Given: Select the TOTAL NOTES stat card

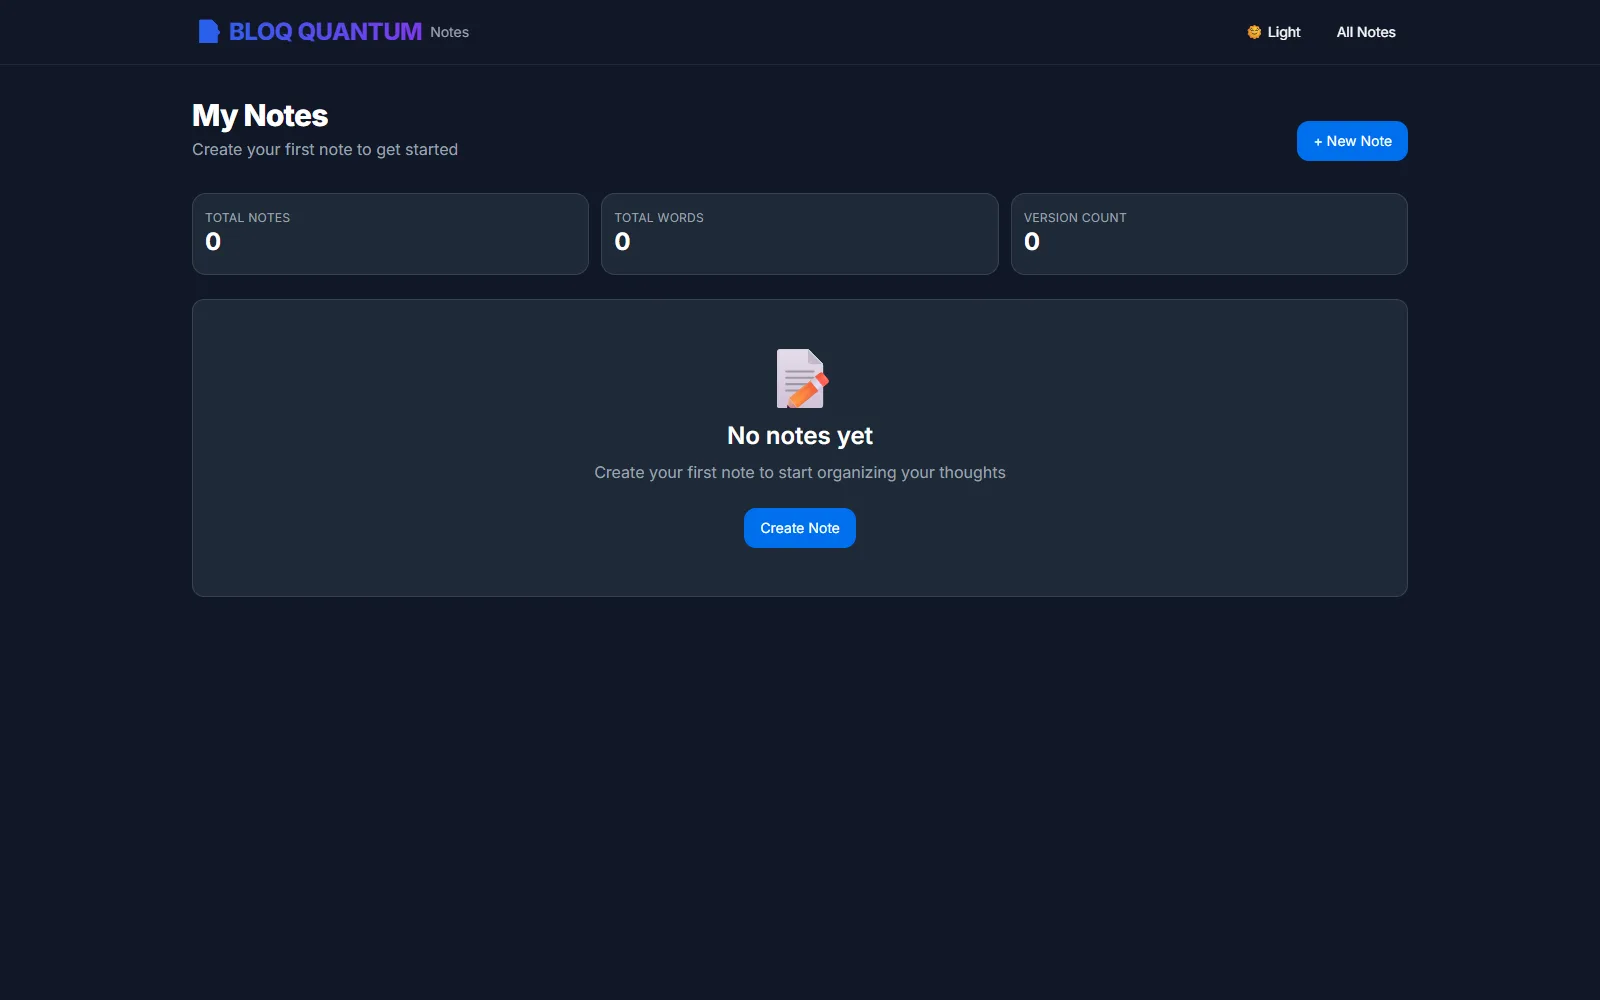Looking at the screenshot, I should tap(390, 234).
